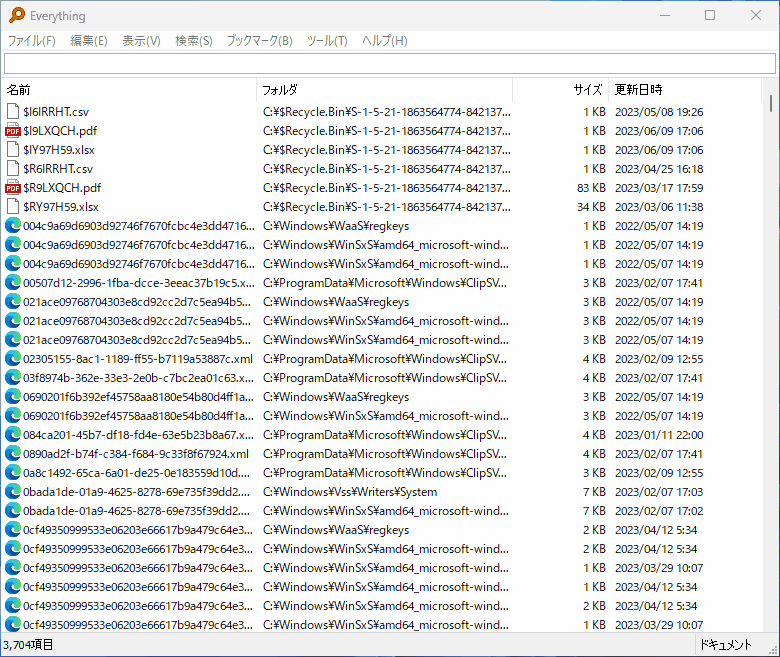
Task: Open the 検索(S) menu
Action: tap(194, 41)
